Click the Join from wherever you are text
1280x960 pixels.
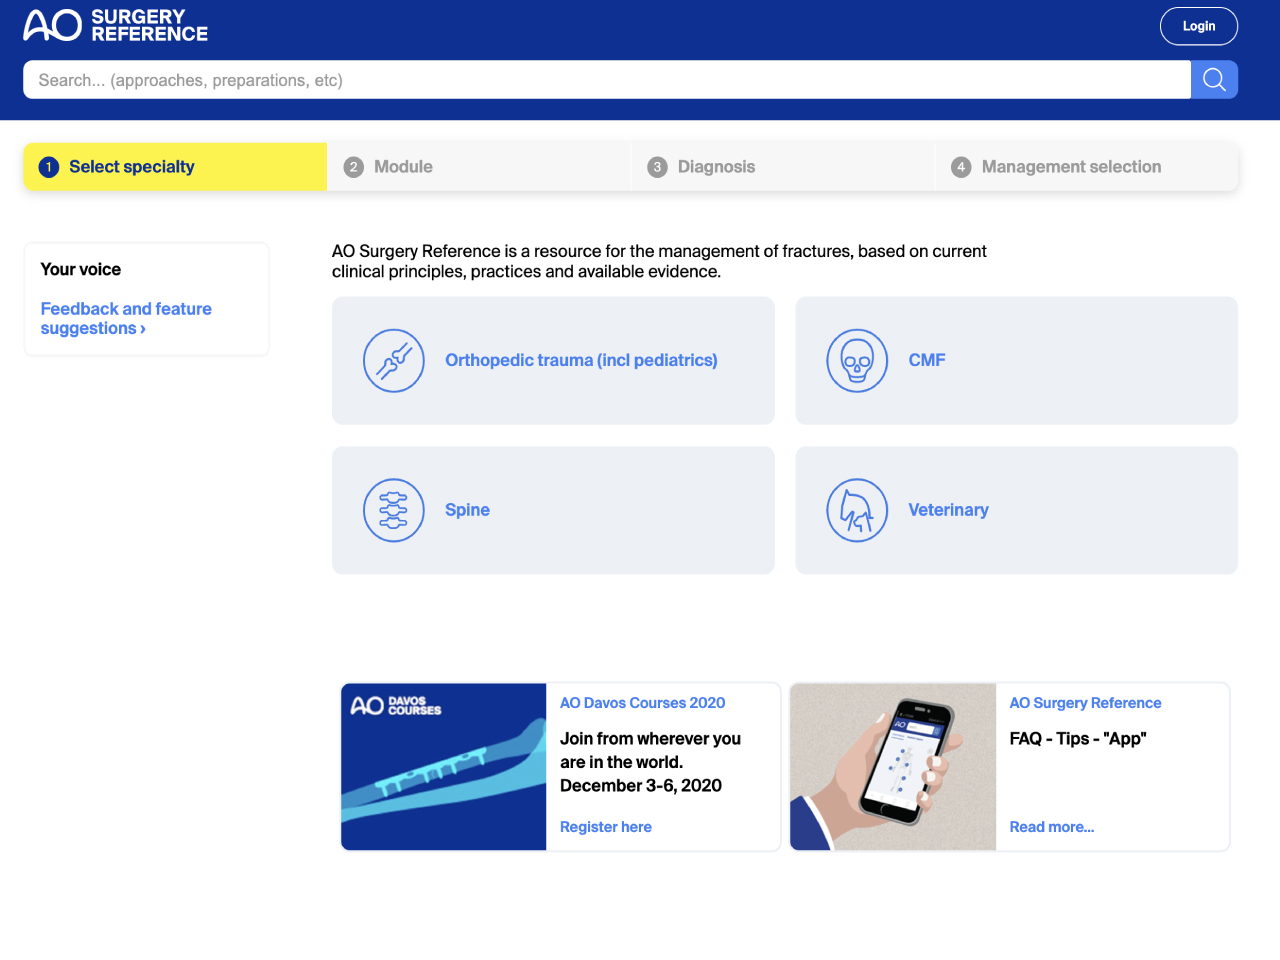click(x=650, y=750)
